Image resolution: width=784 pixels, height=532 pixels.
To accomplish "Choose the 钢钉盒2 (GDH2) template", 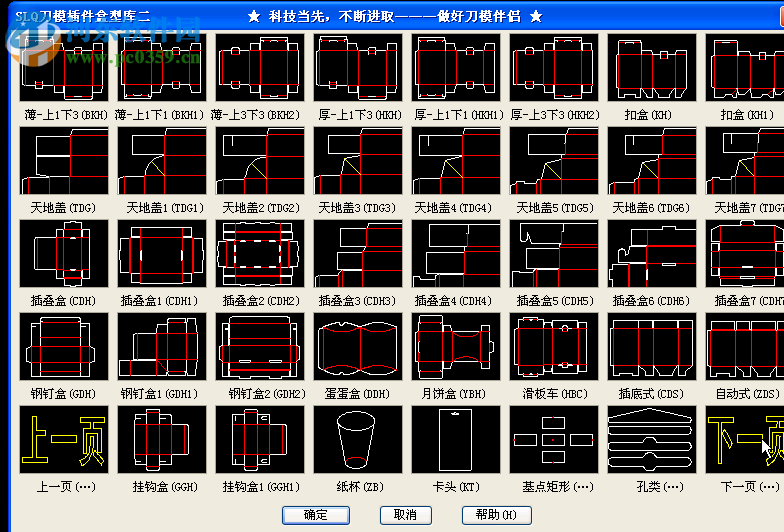I will (260, 346).
